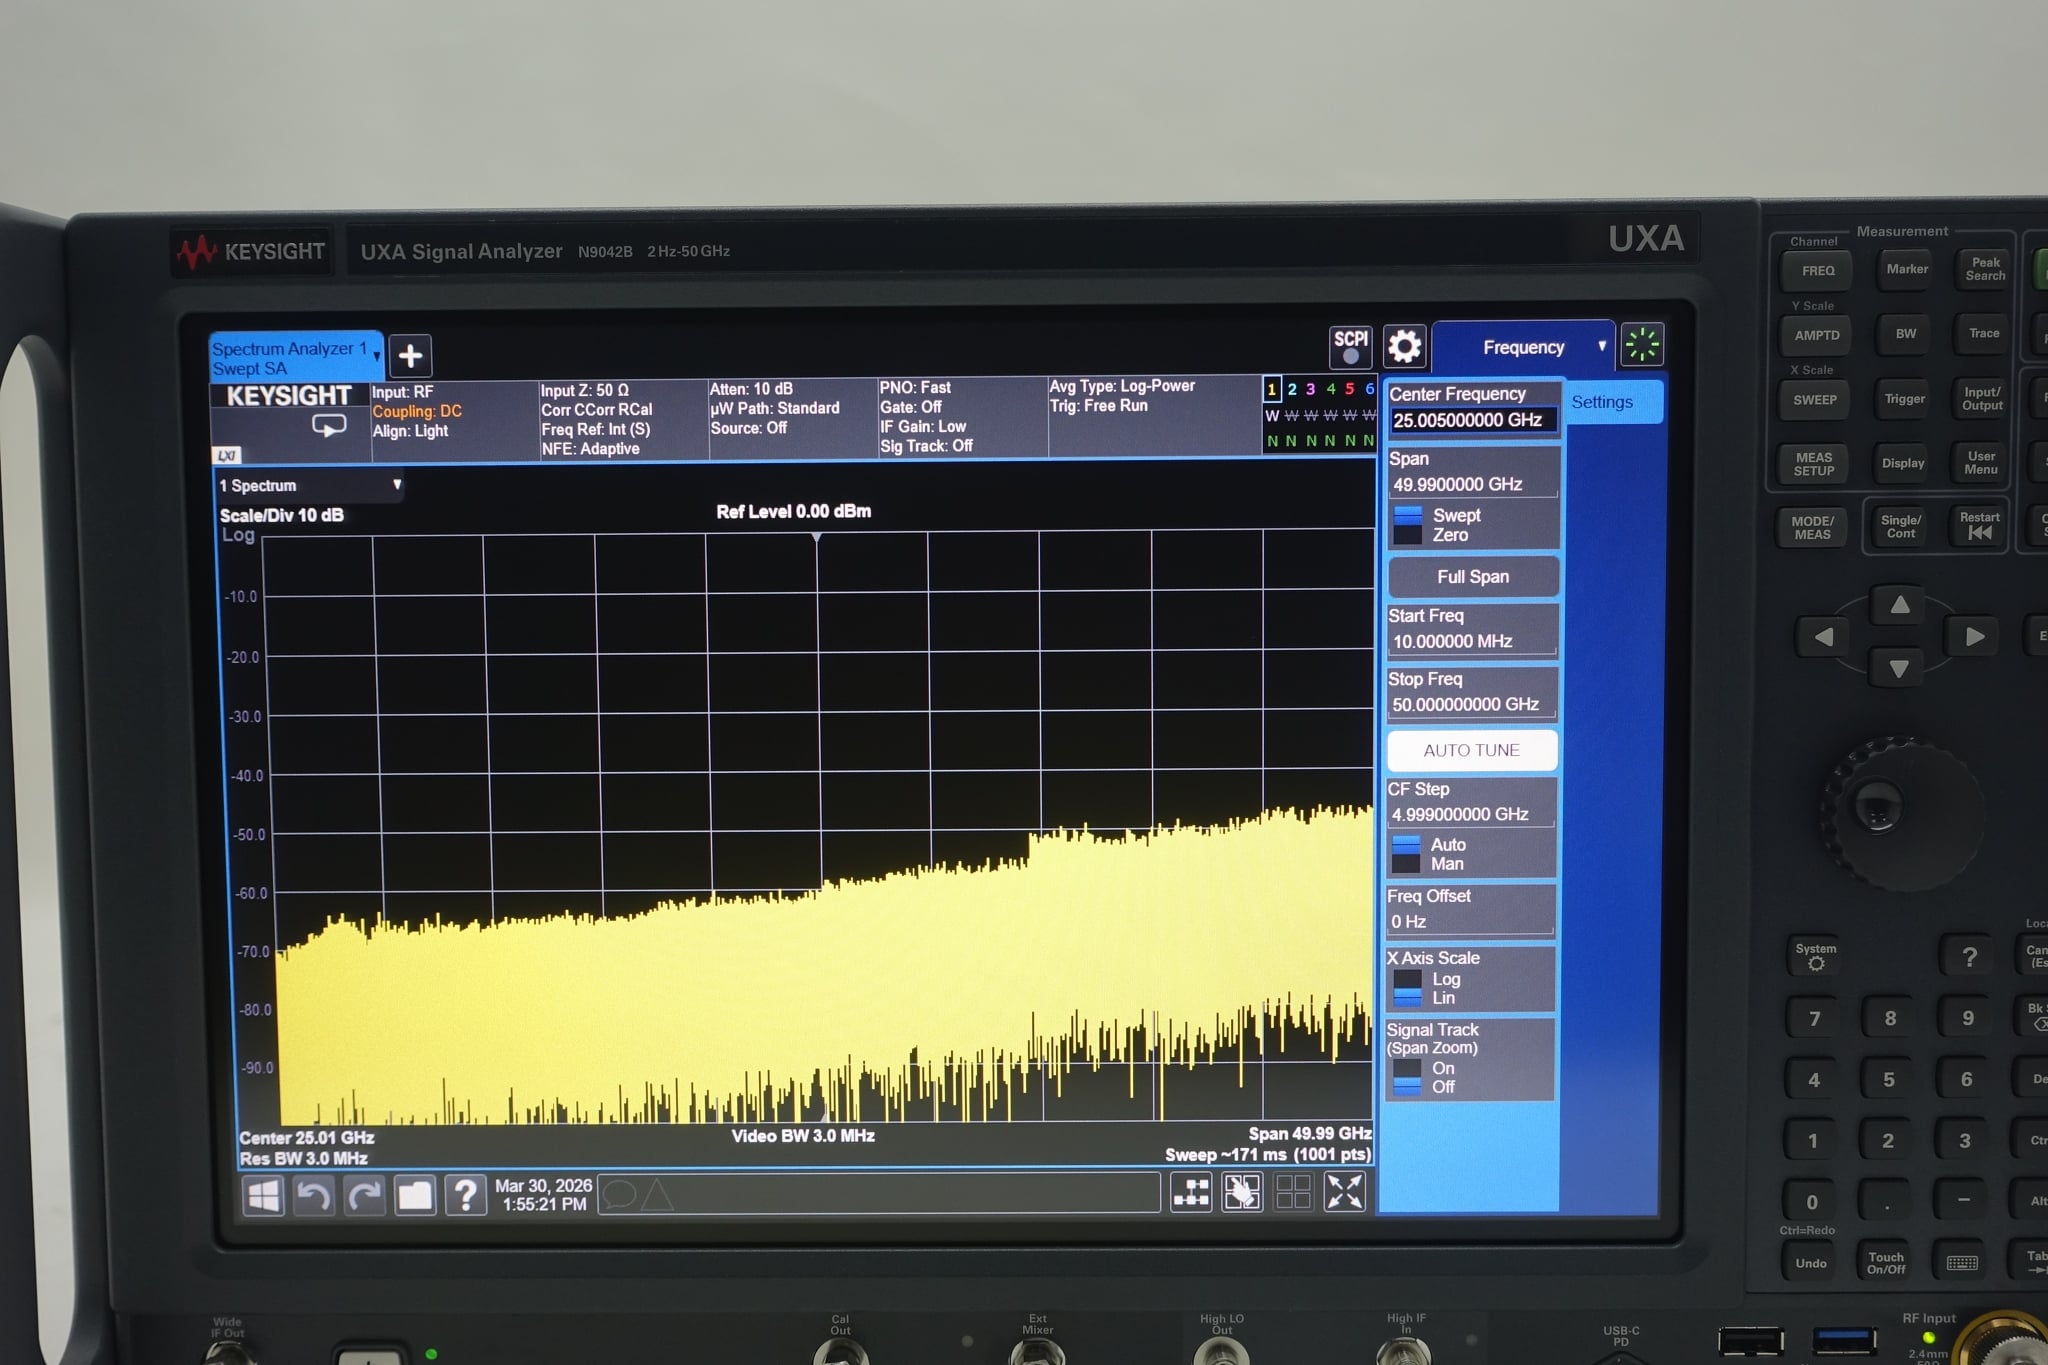
Task: Click the green preset starburst icon
Action: click(1642, 345)
